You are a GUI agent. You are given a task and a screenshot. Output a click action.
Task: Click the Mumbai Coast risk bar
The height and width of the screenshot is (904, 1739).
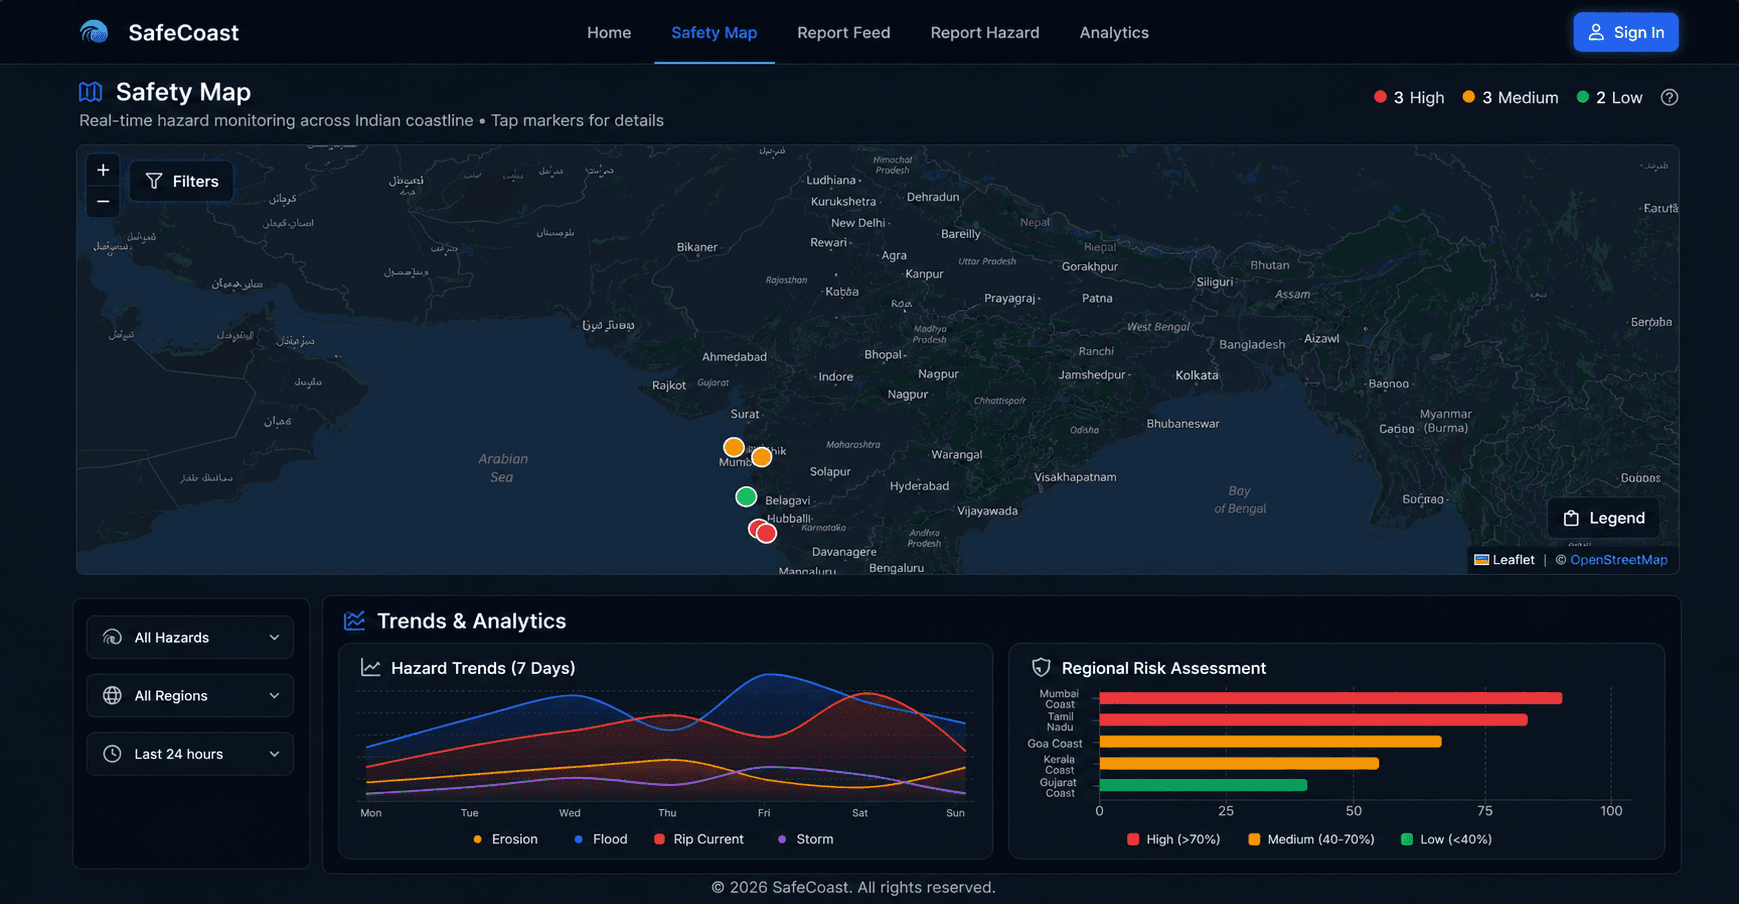1330,698
